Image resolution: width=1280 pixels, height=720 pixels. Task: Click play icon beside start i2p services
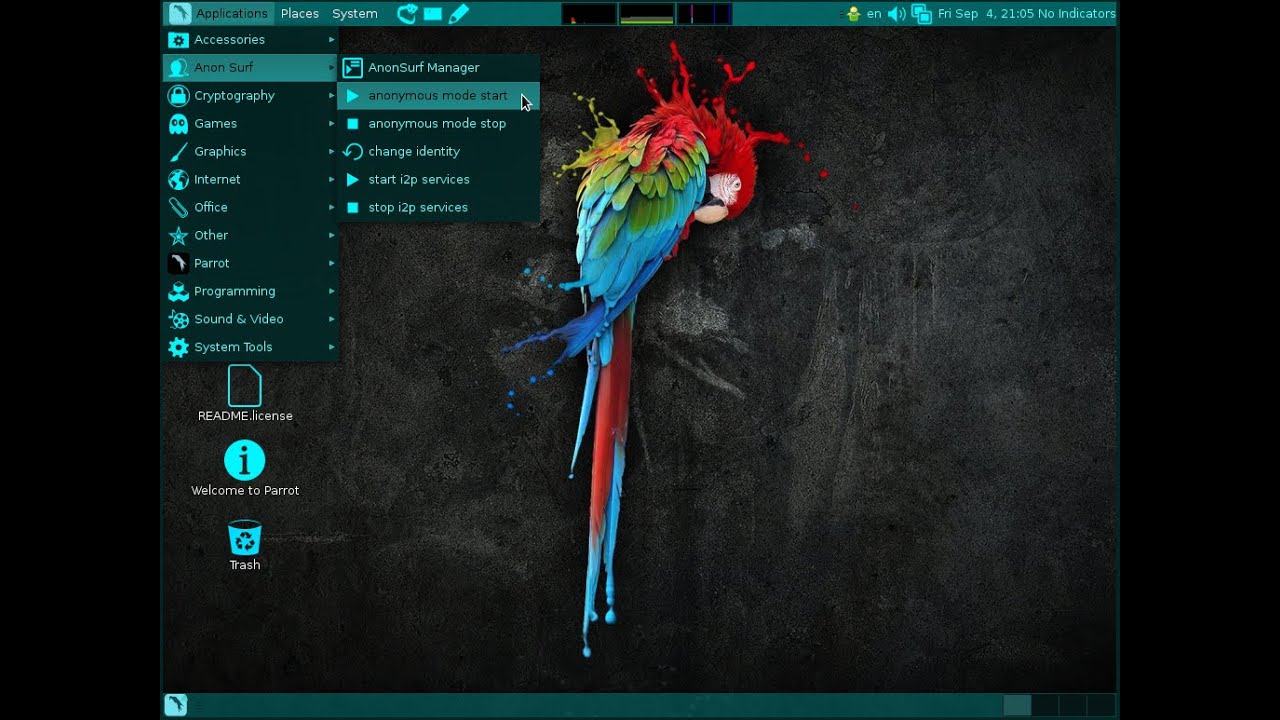click(x=352, y=180)
